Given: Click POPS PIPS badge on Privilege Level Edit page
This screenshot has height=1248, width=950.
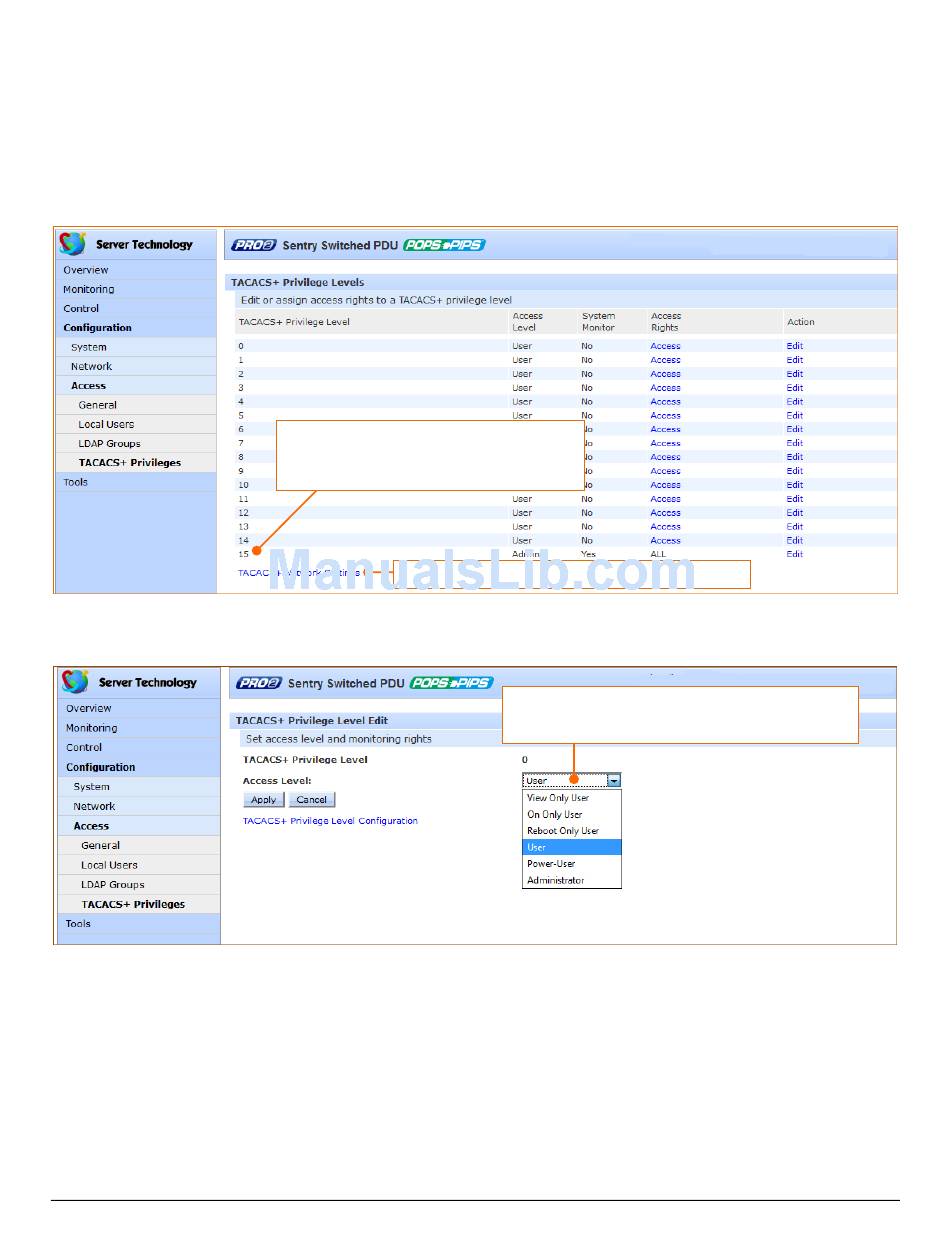Looking at the screenshot, I should 451,683.
